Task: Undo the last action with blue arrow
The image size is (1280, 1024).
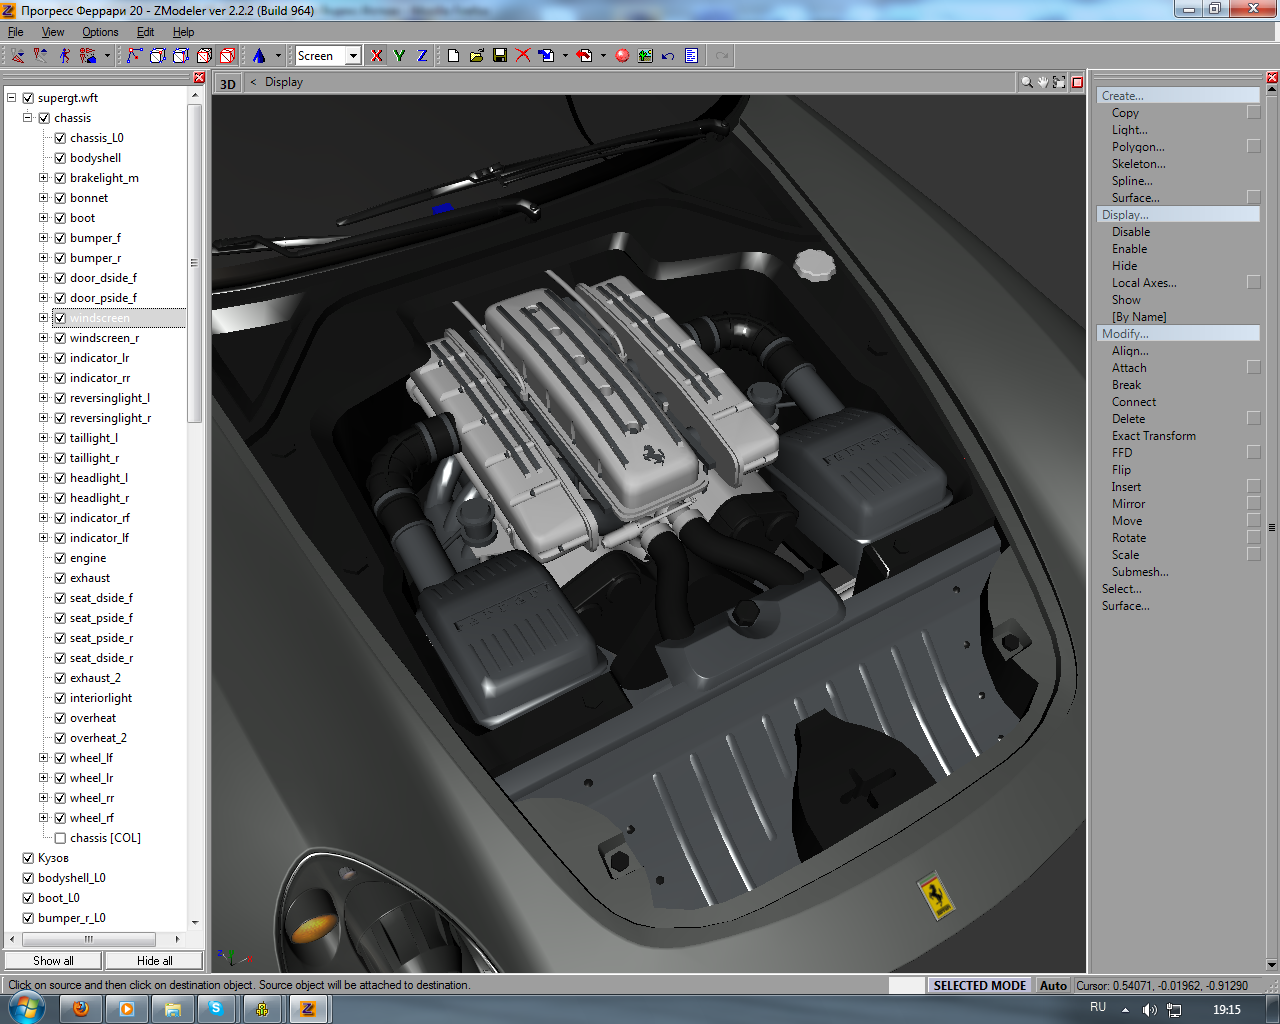Action: (x=668, y=56)
